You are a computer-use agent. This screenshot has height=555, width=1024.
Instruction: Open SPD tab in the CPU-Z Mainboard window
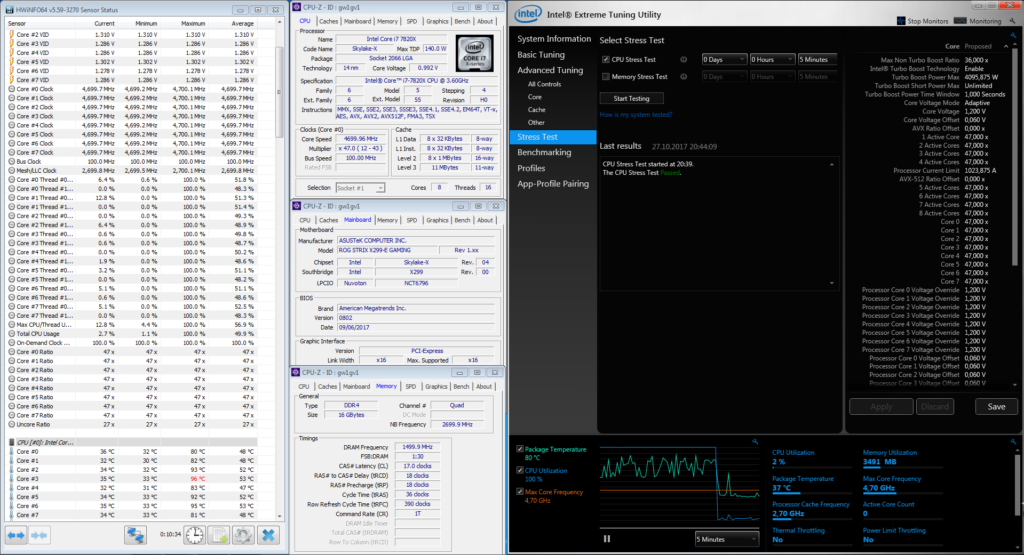411,220
